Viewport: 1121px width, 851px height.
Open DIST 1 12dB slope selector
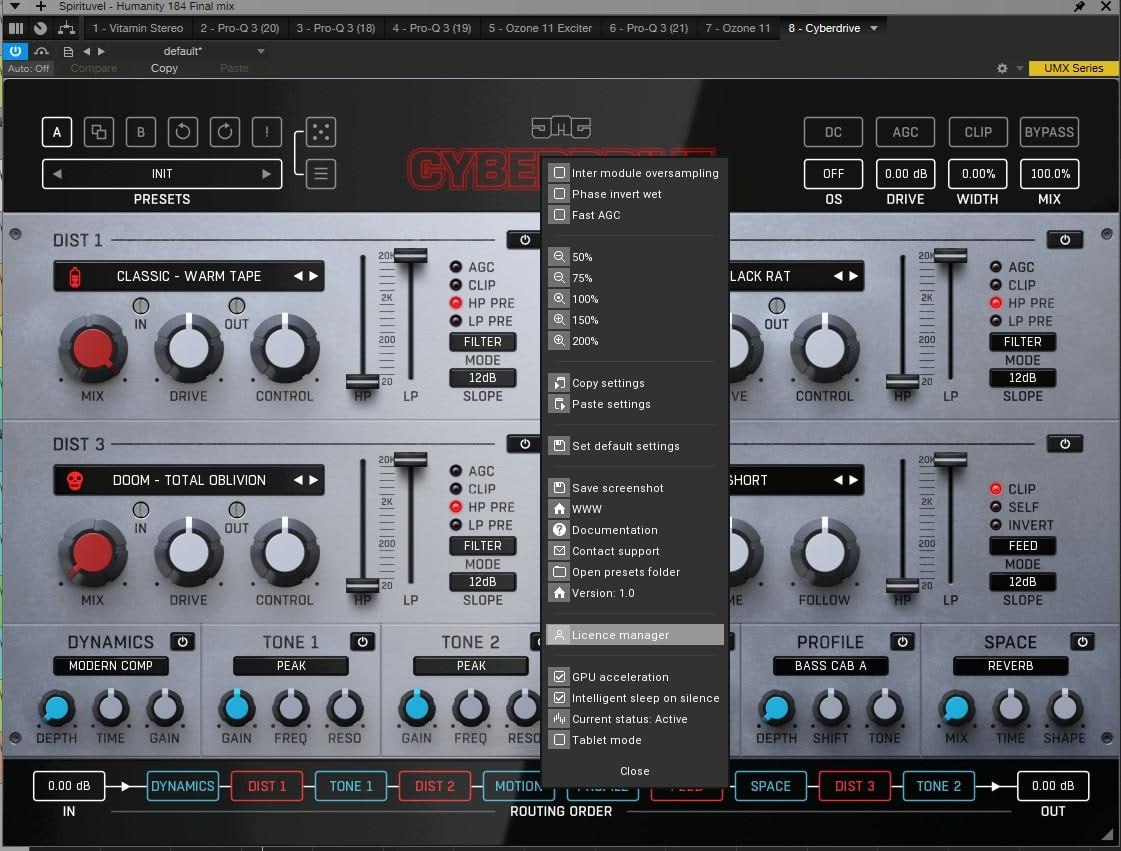[x=483, y=378]
